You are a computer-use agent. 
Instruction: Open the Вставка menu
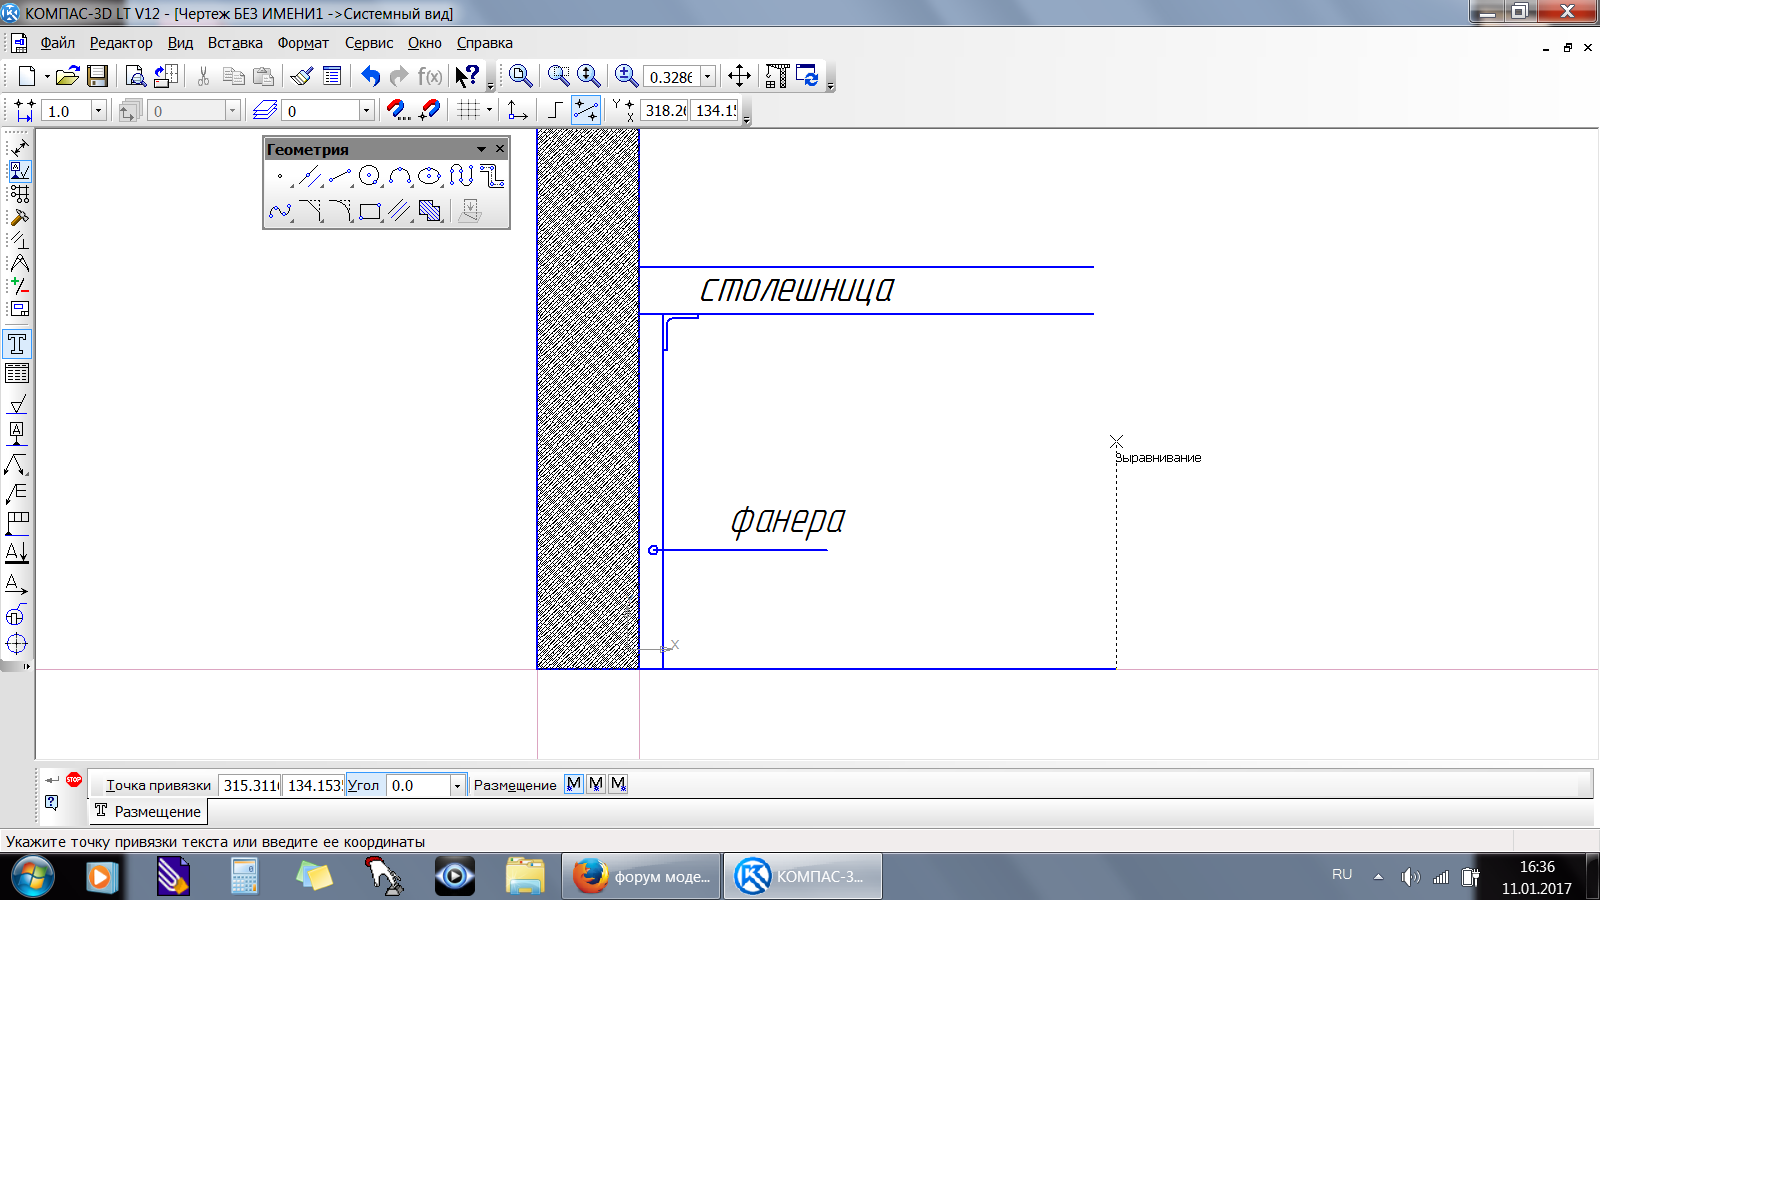235,43
